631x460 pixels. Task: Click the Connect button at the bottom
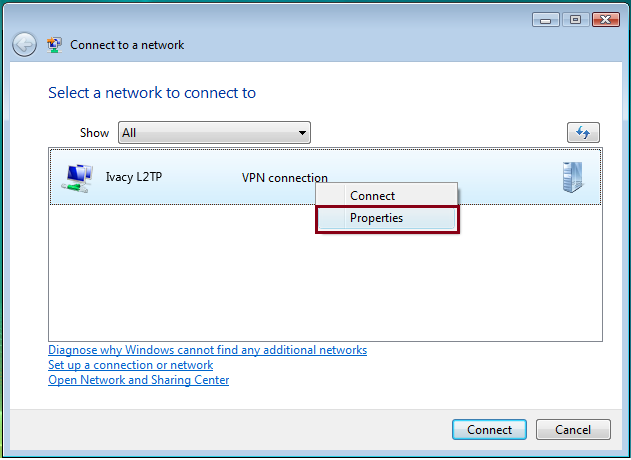(x=489, y=429)
